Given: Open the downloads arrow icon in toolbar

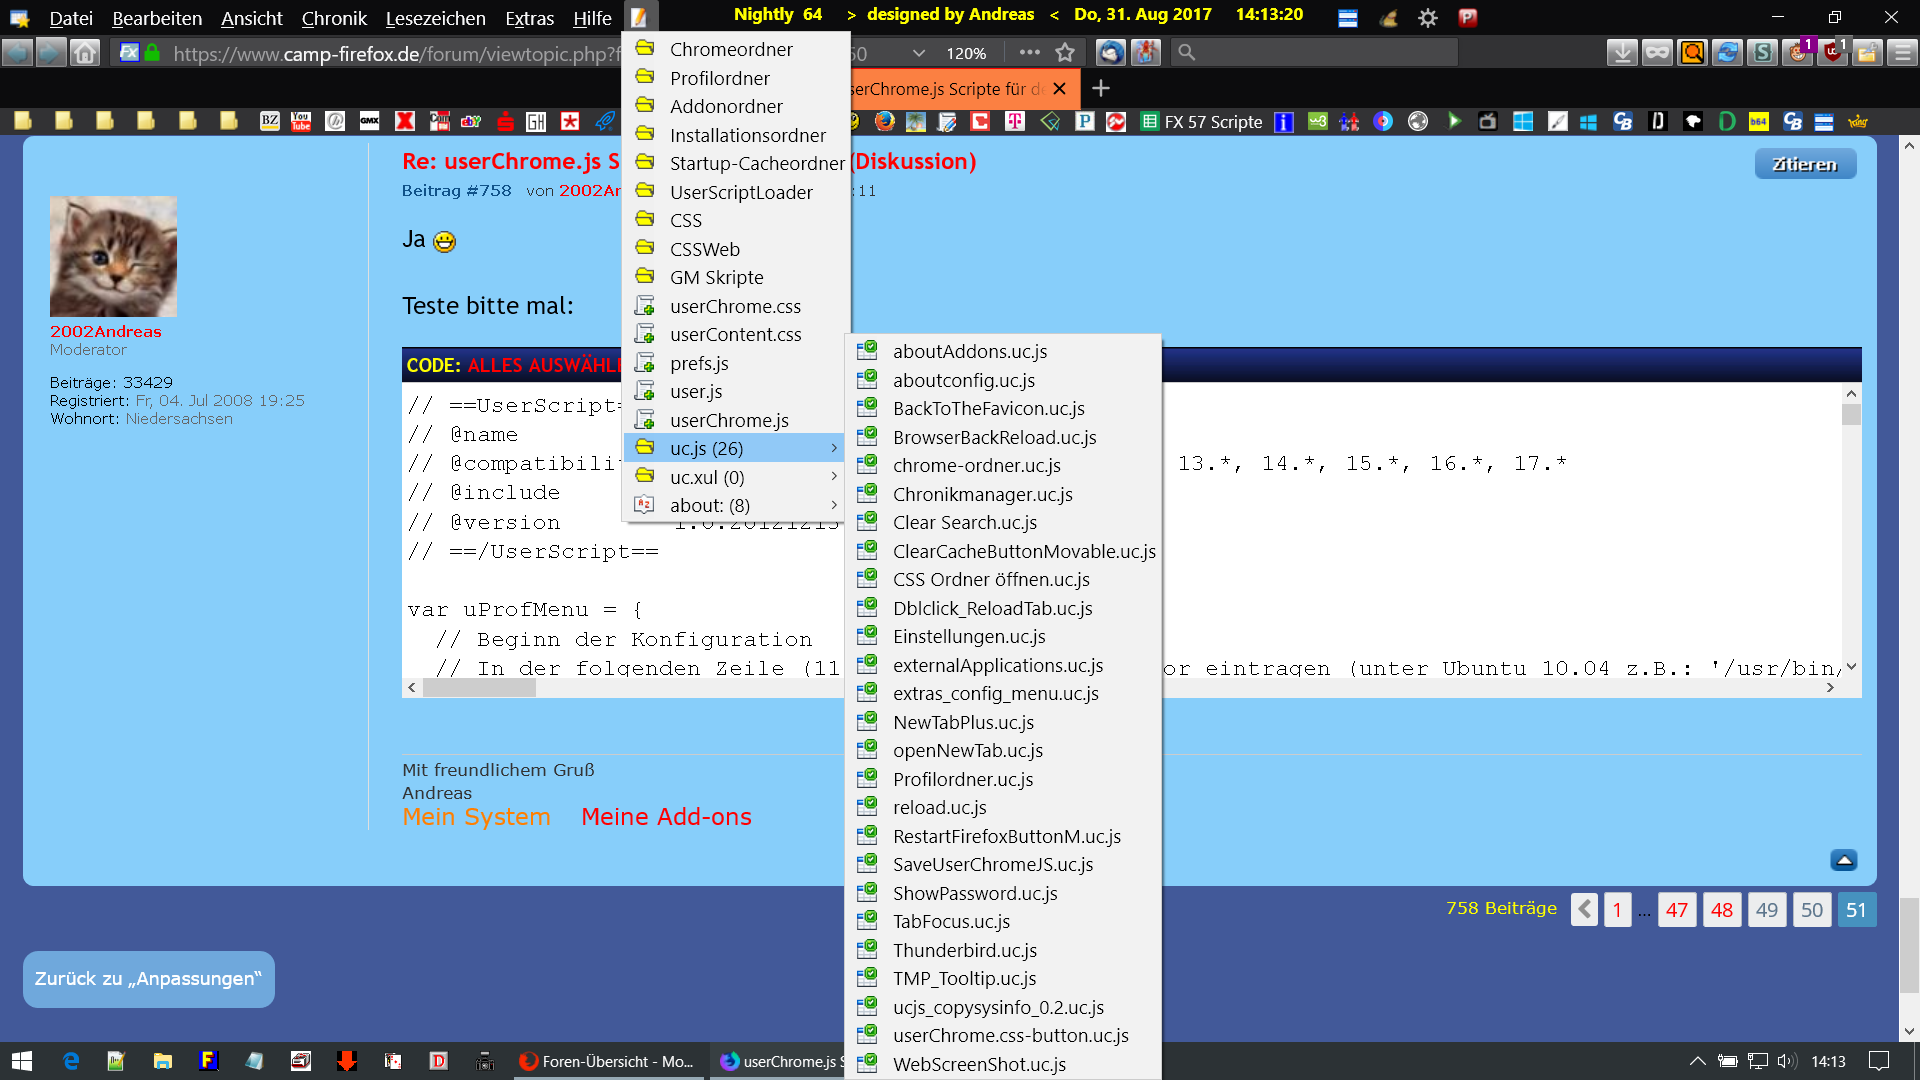Looking at the screenshot, I should click(x=1622, y=52).
